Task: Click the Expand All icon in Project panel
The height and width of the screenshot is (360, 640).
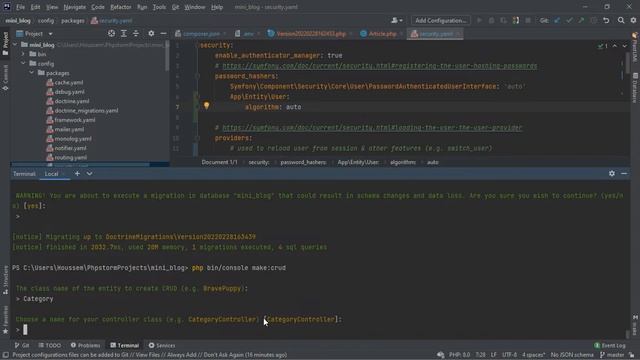Action: click(124, 33)
